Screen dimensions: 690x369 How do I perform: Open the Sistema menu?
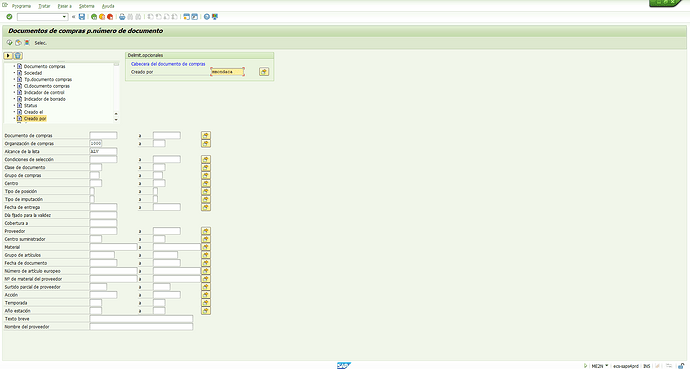pos(87,6)
